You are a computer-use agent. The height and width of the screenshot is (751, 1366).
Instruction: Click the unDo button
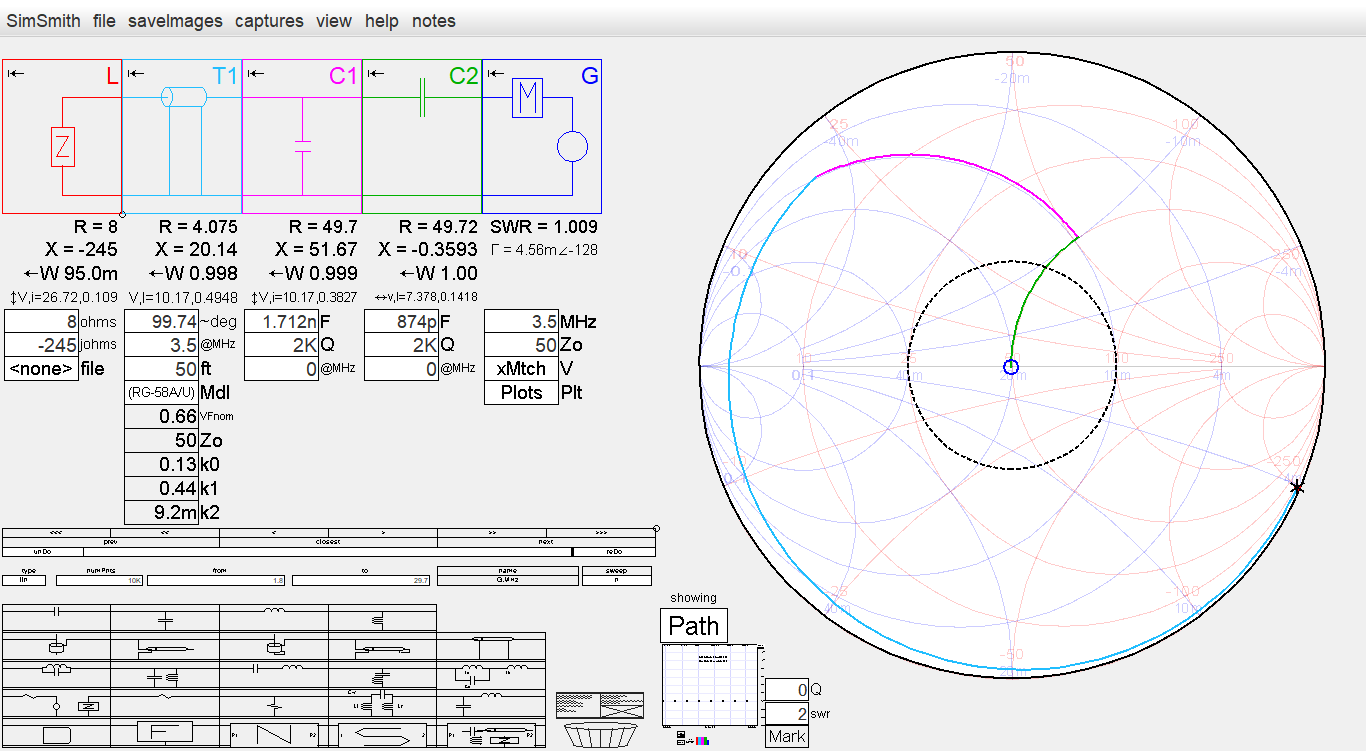(43, 552)
